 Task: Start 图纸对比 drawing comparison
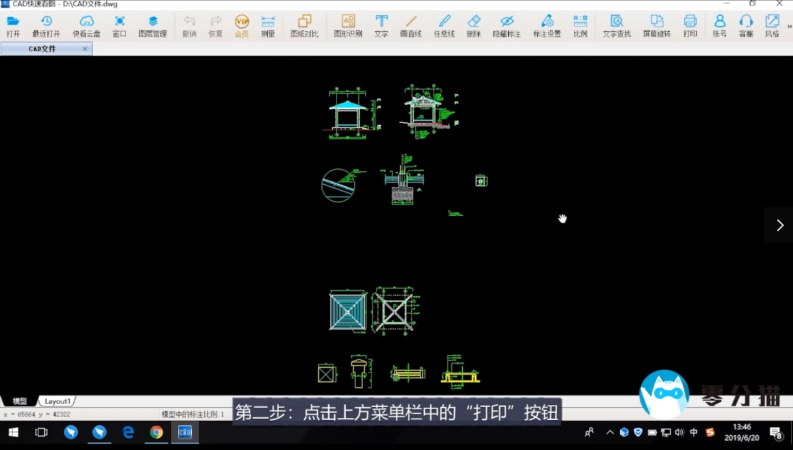304,25
